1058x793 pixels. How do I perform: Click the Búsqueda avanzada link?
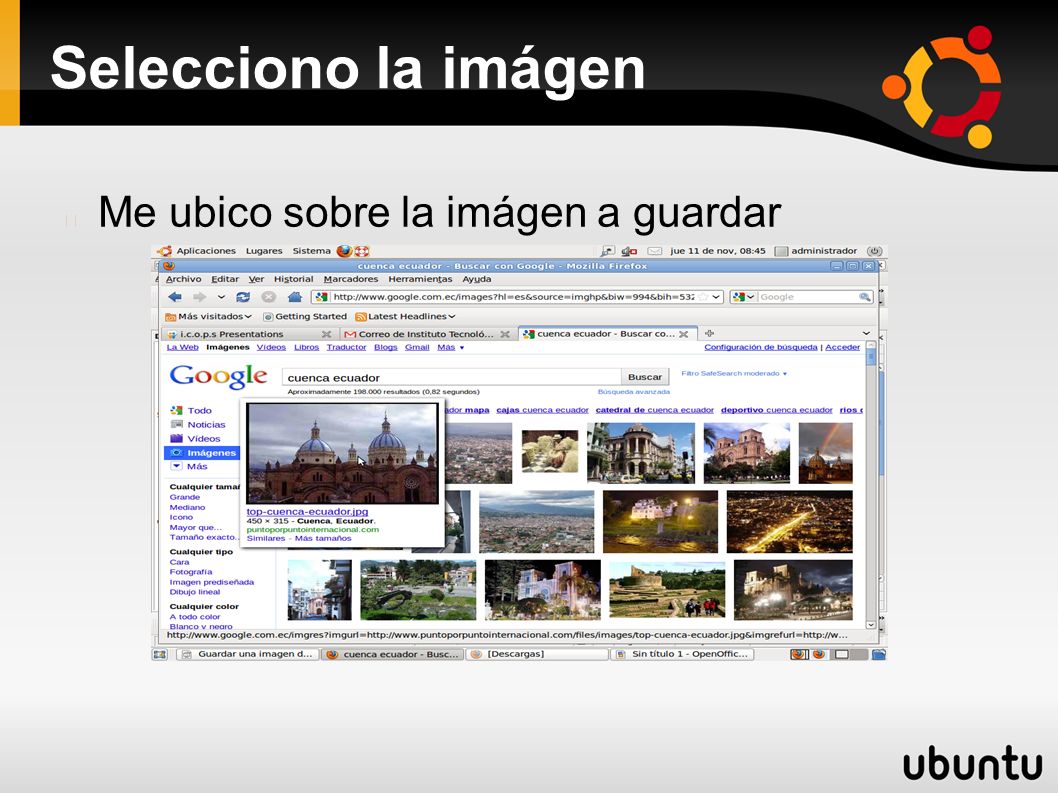coord(634,392)
